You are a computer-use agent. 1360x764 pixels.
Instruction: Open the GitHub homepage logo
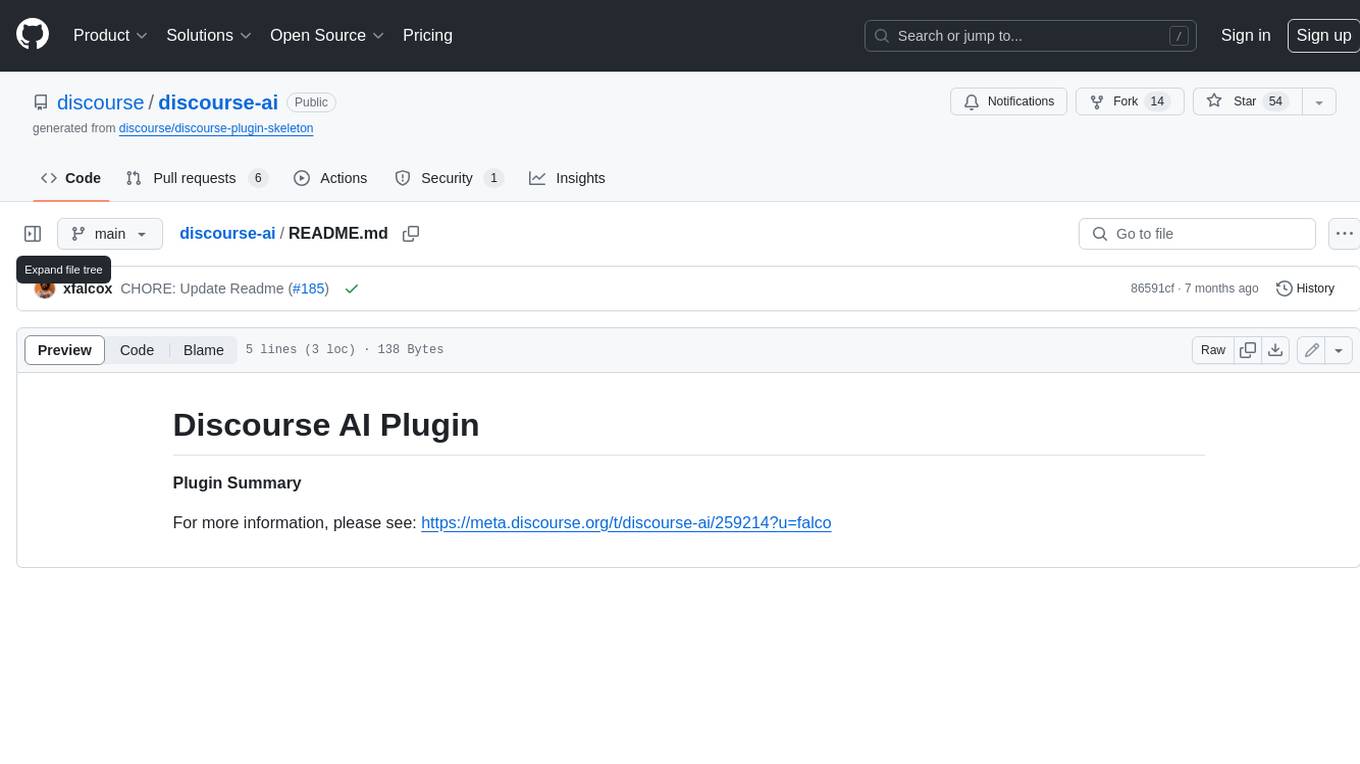[x=33, y=35]
